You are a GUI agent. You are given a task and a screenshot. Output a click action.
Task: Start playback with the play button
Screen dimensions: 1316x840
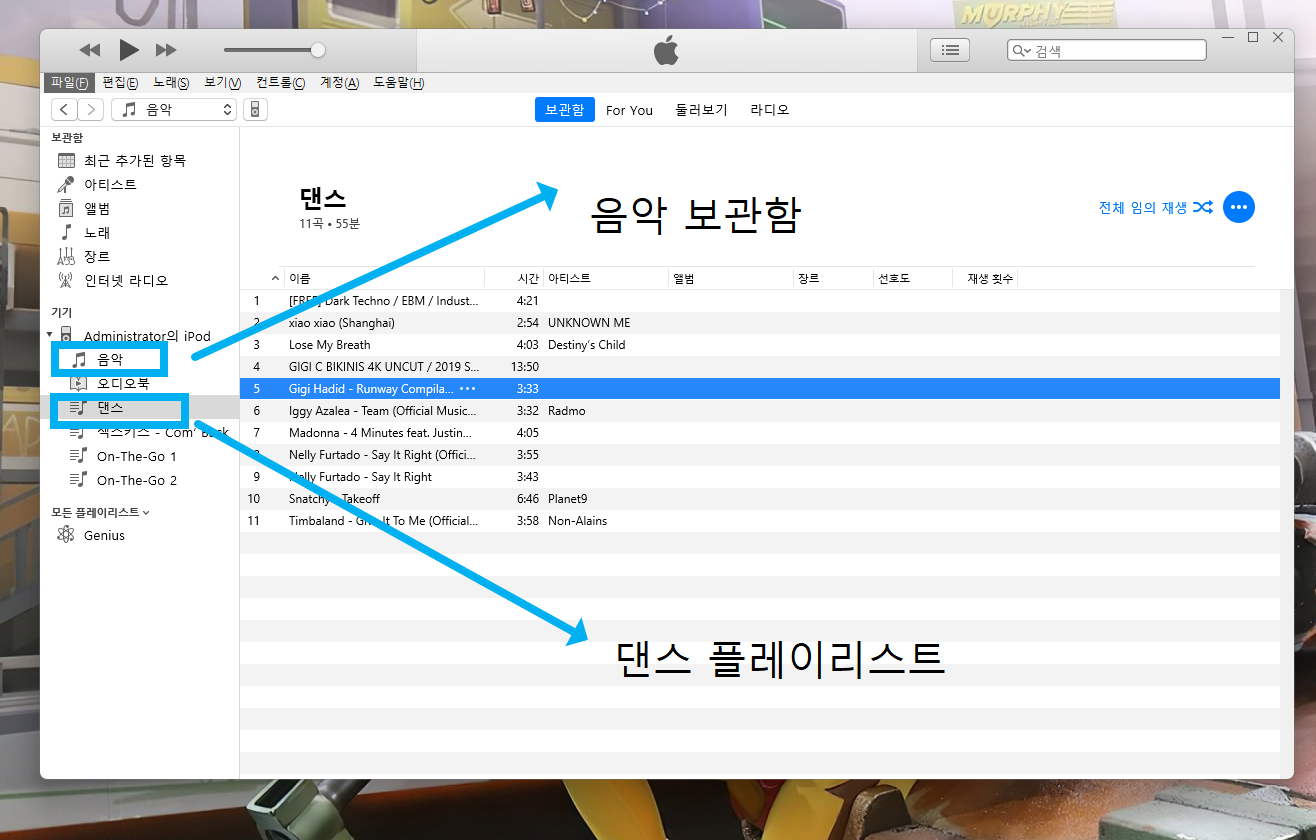[129, 50]
